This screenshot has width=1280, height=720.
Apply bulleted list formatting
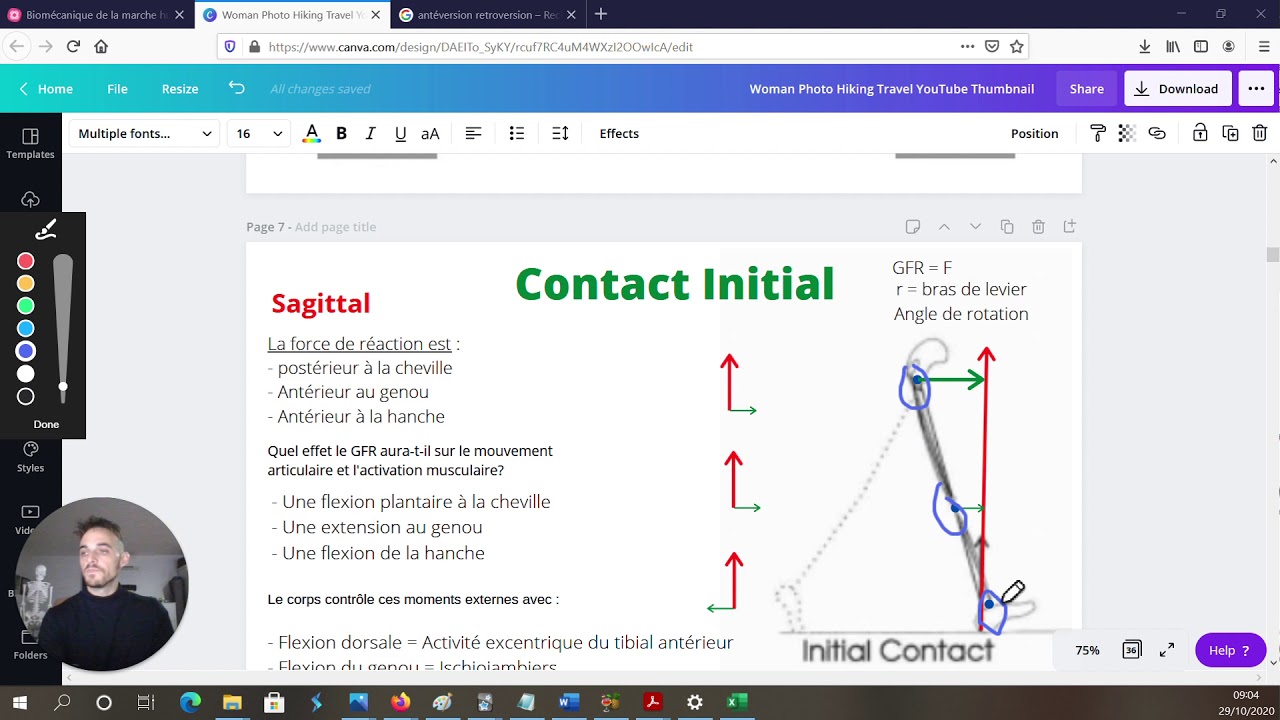tap(517, 133)
